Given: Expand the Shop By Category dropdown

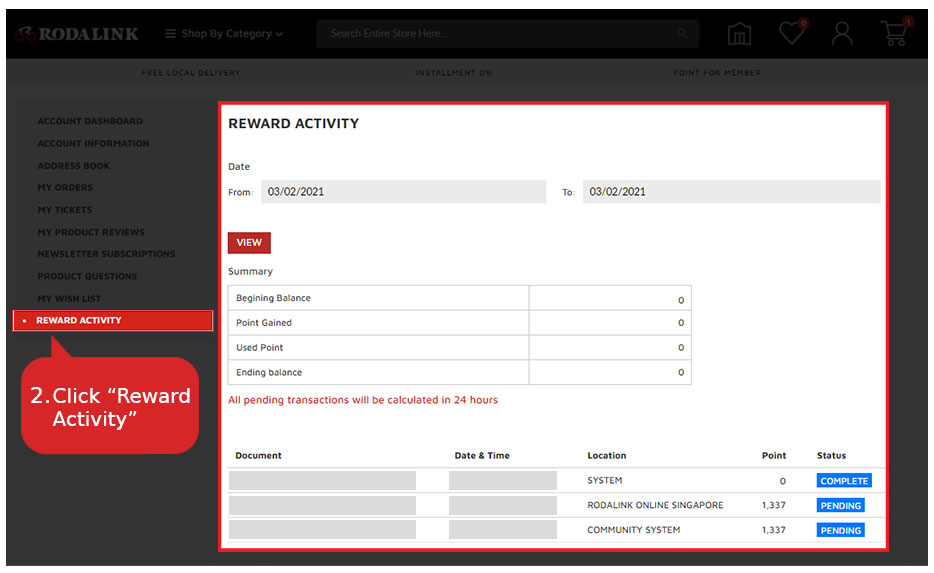Looking at the screenshot, I should (224, 34).
